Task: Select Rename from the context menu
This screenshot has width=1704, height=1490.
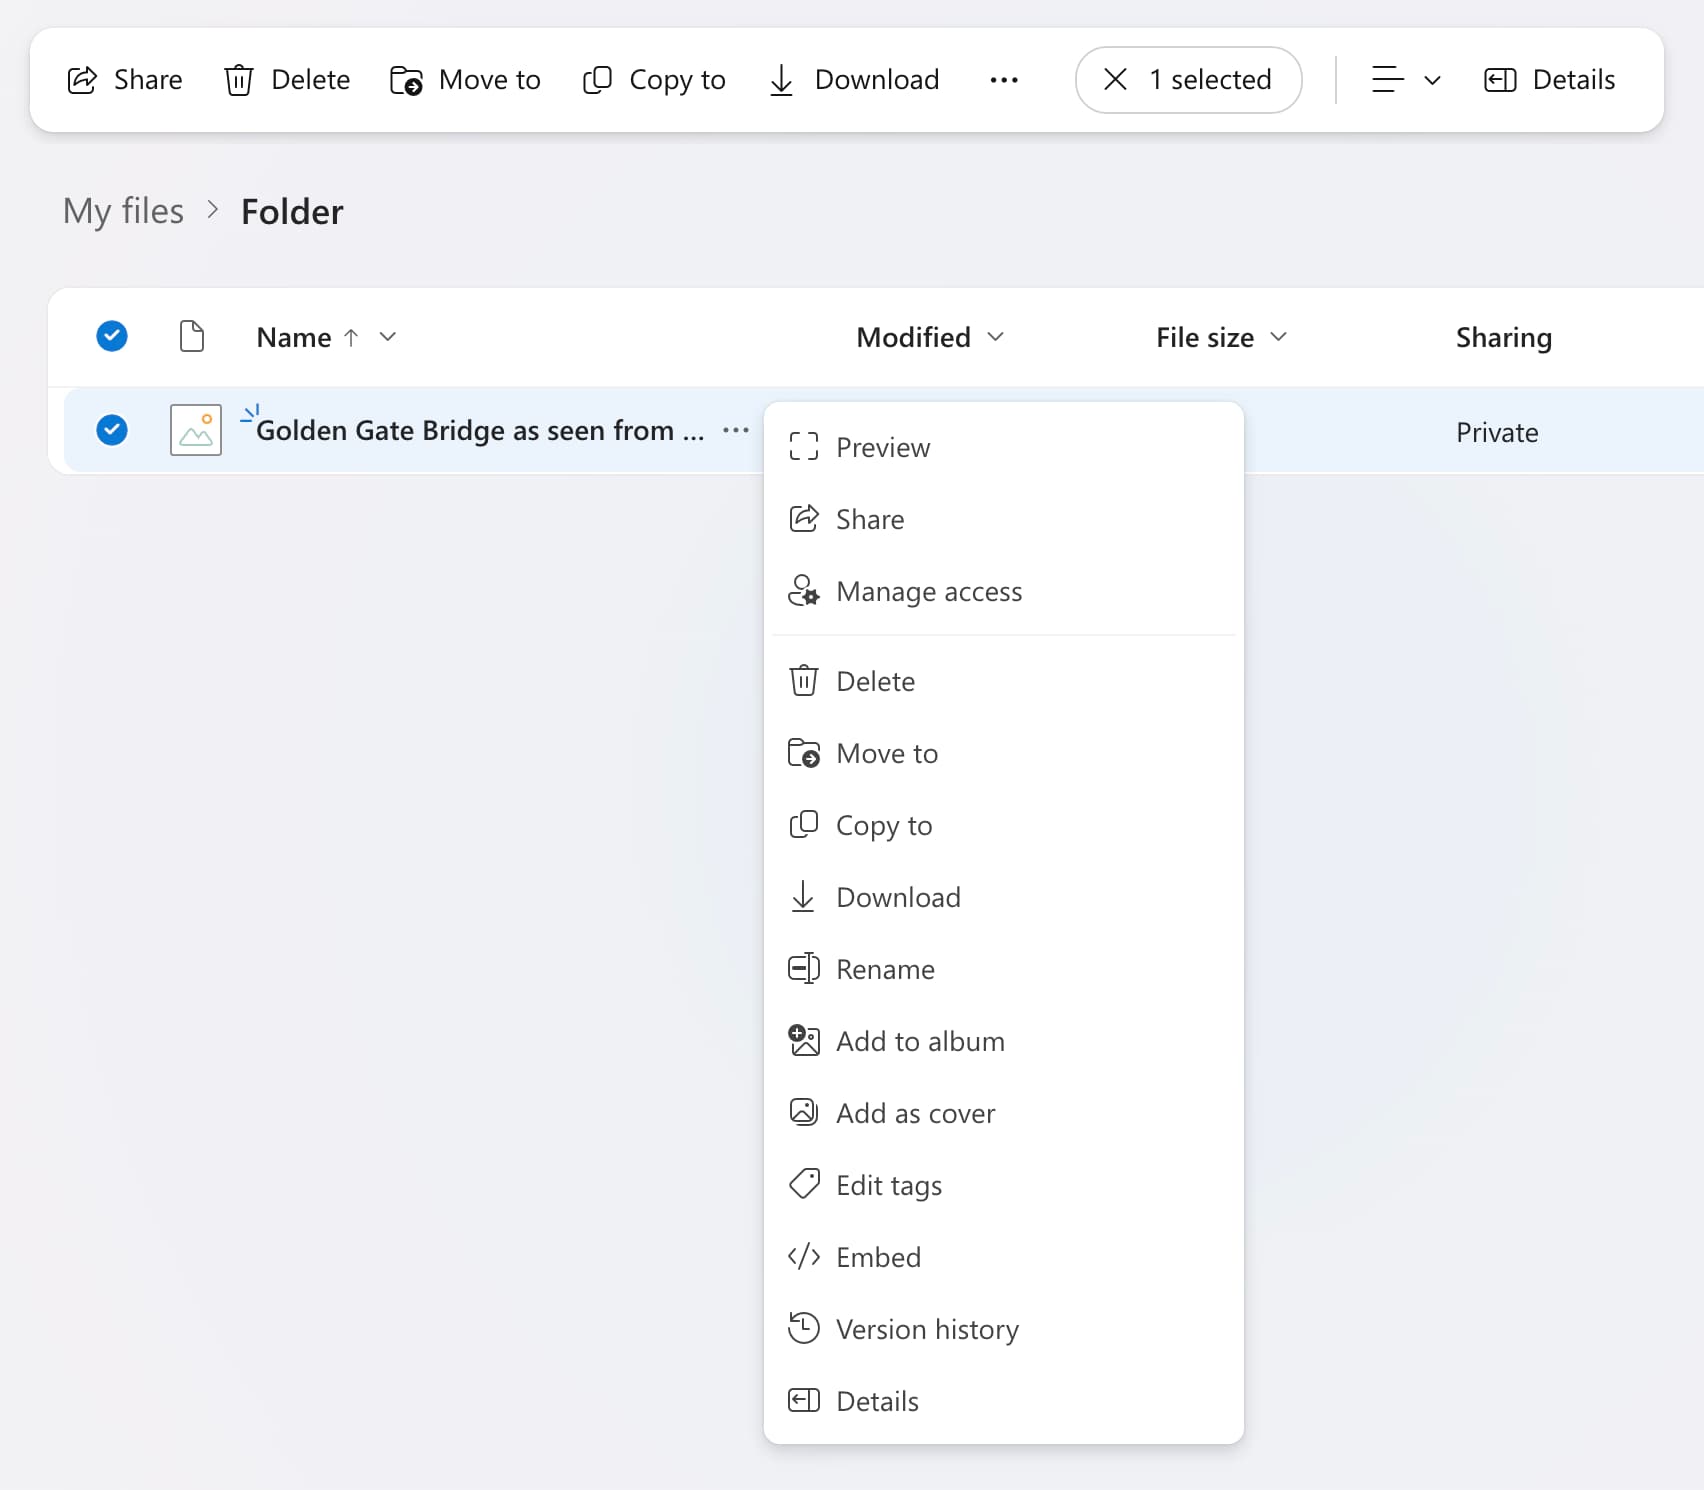Action: point(885,969)
